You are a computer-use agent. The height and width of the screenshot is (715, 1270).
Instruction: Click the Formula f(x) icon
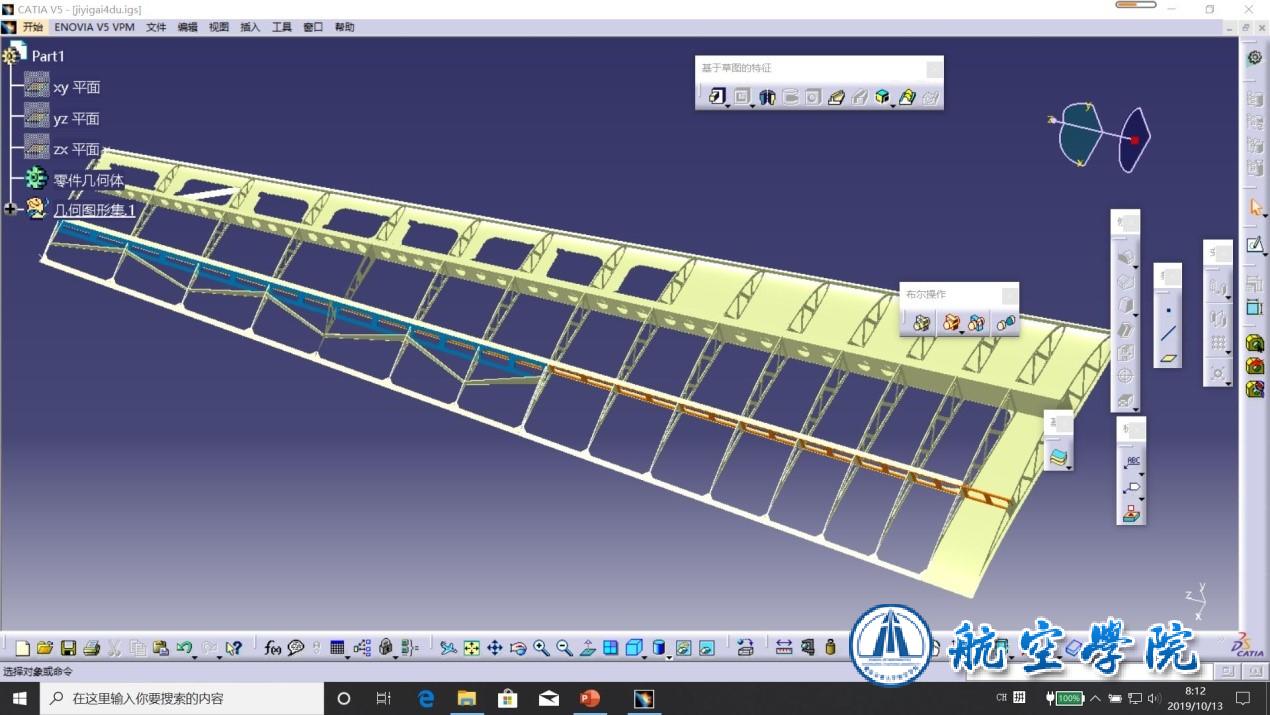[x=273, y=648]
